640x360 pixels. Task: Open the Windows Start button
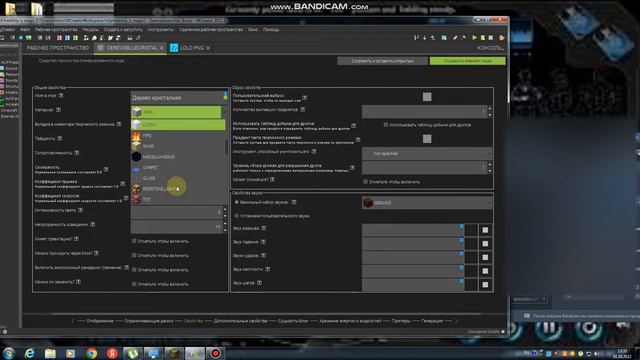9,353
